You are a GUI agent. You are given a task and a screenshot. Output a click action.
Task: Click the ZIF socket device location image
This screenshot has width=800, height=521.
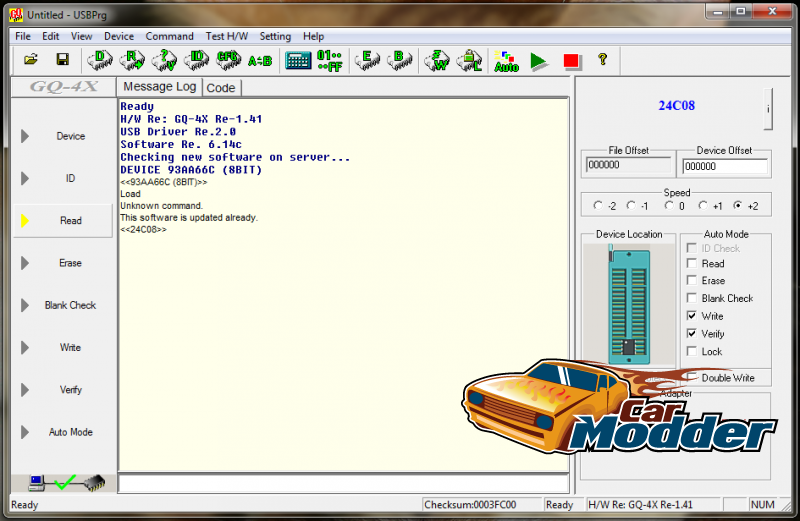(629, 305)
